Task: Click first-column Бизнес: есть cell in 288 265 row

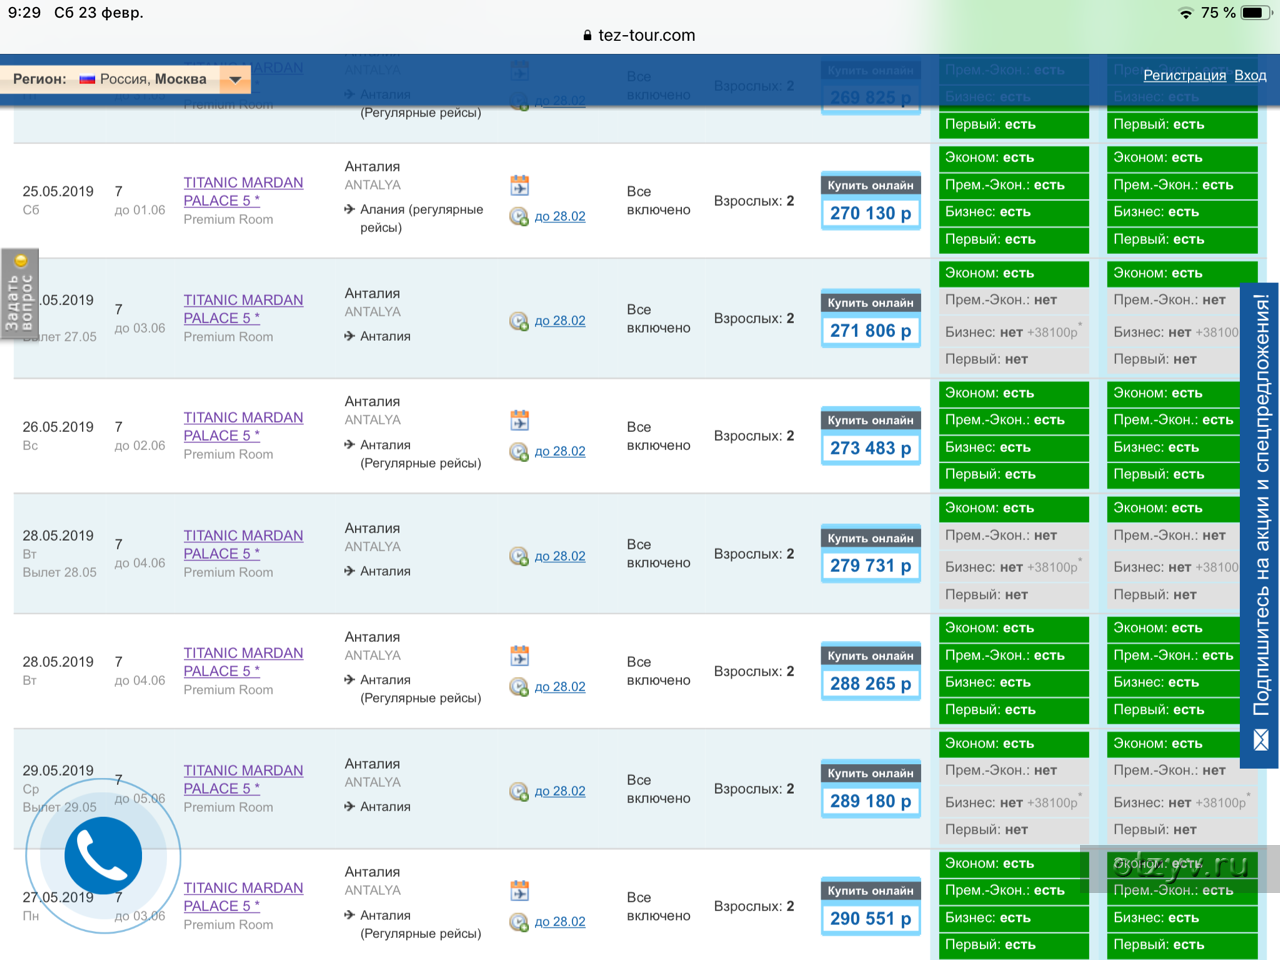Action: 1014,683
